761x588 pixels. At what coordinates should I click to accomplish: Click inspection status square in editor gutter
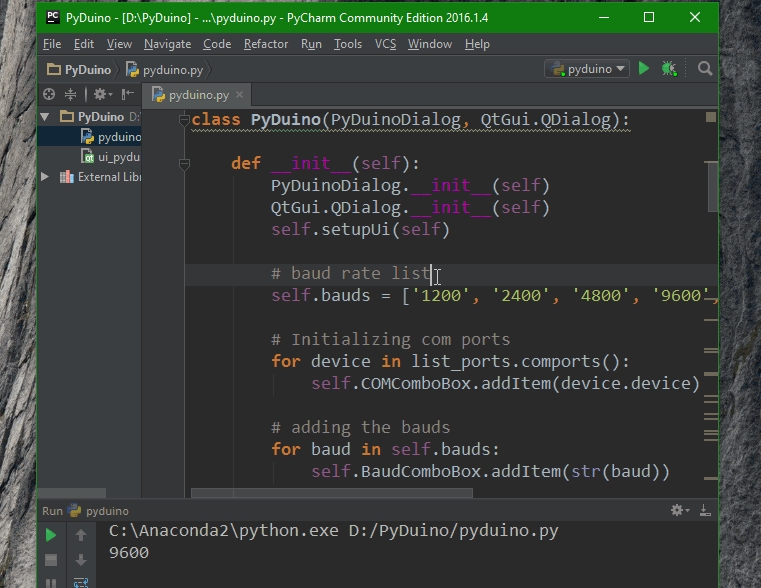(711, 117)
